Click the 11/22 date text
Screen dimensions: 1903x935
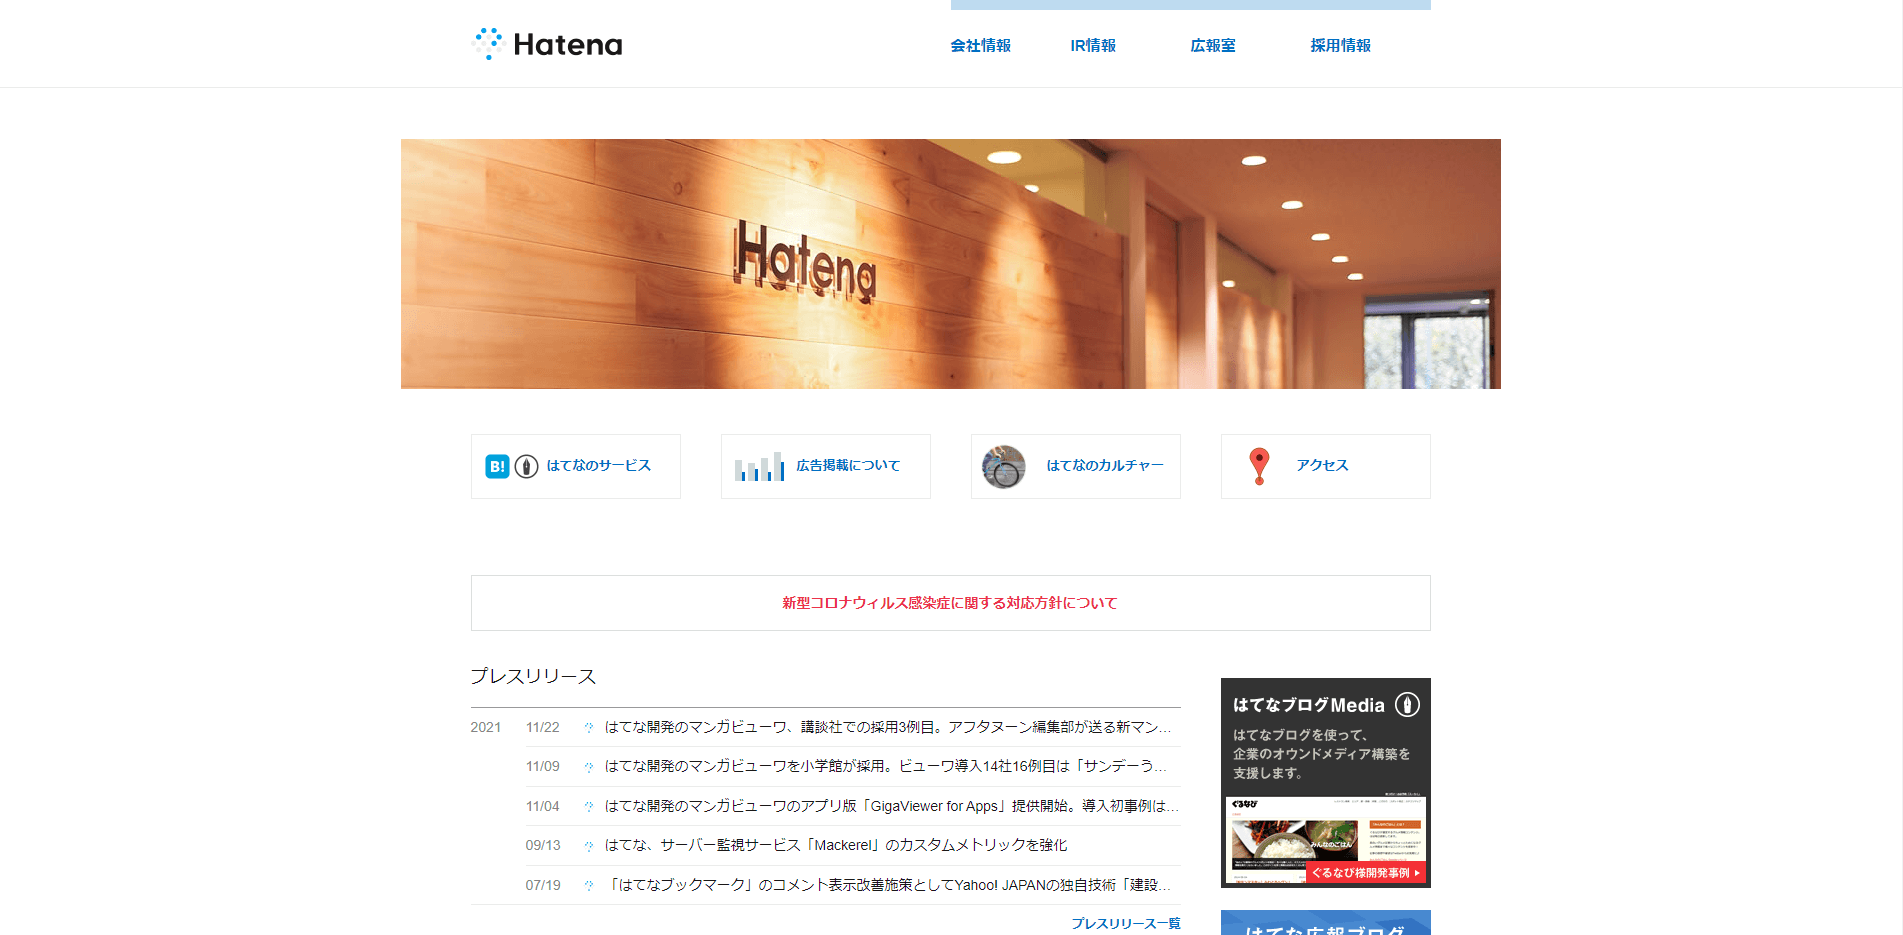(543, 727)
